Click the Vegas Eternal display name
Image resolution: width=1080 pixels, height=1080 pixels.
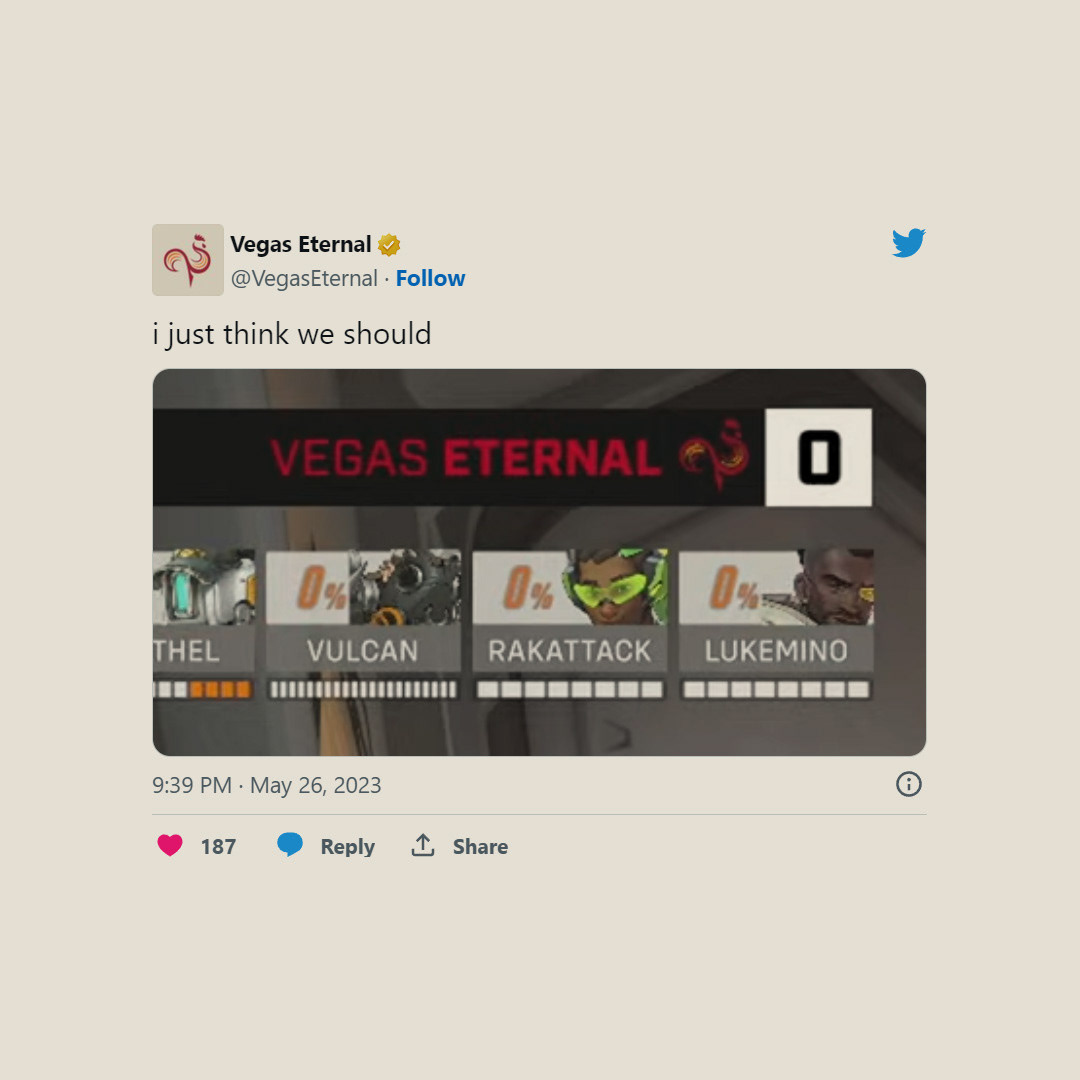coord(300,245)
